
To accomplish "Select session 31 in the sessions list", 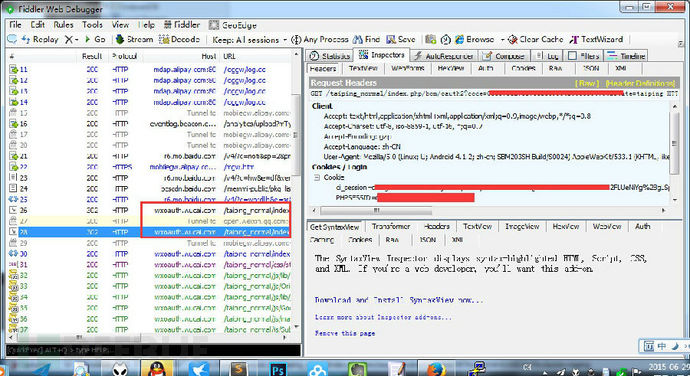I will [x=150, y=265].
